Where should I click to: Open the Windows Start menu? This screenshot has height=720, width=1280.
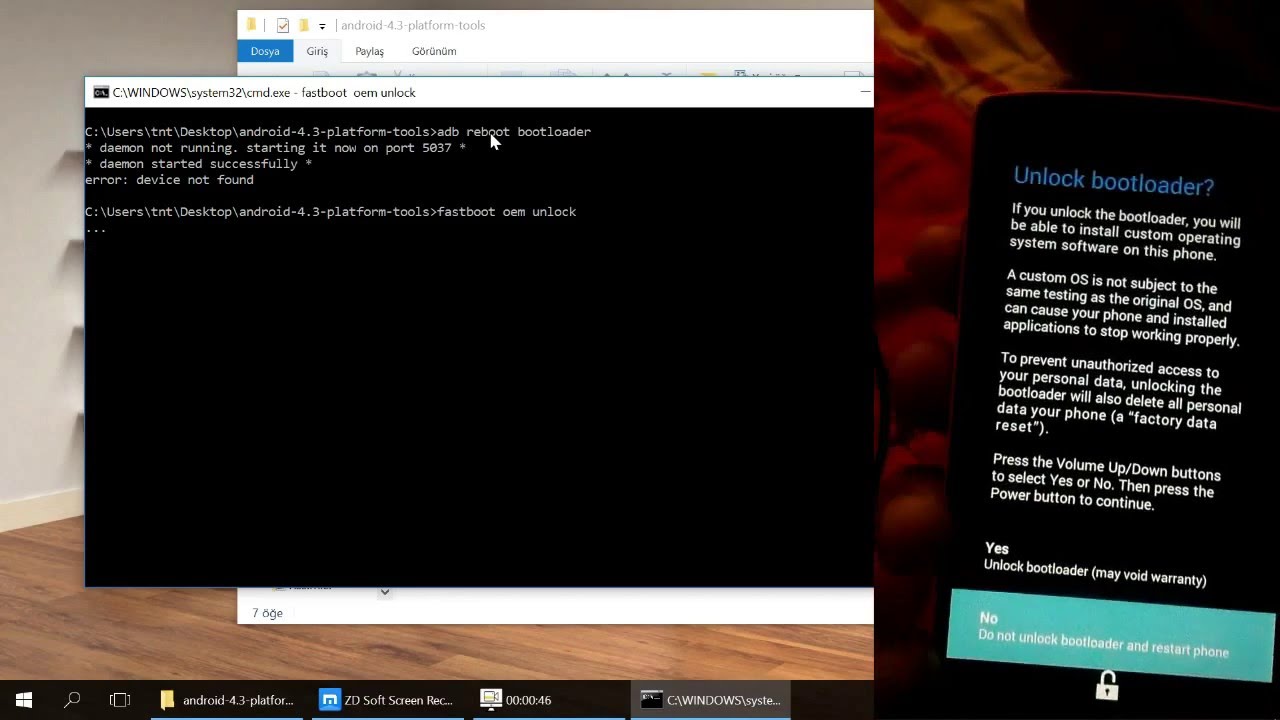pos(24,700)
